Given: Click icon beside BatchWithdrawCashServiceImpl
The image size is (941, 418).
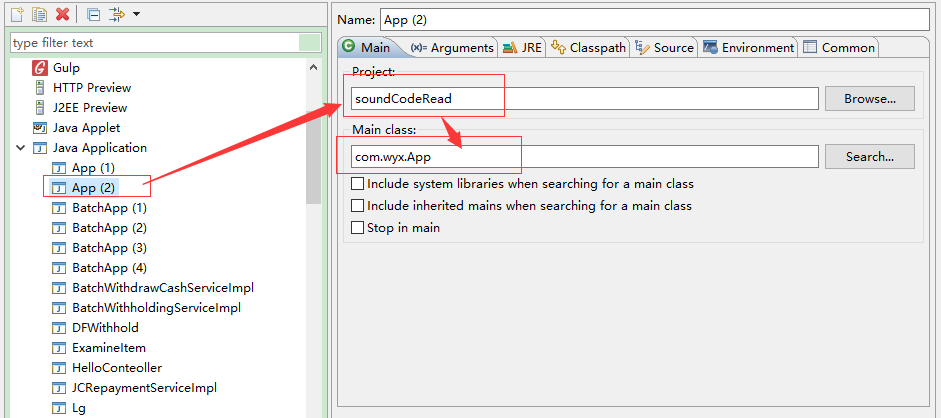Looking at the screenshot, I should [x=59, y=288].
